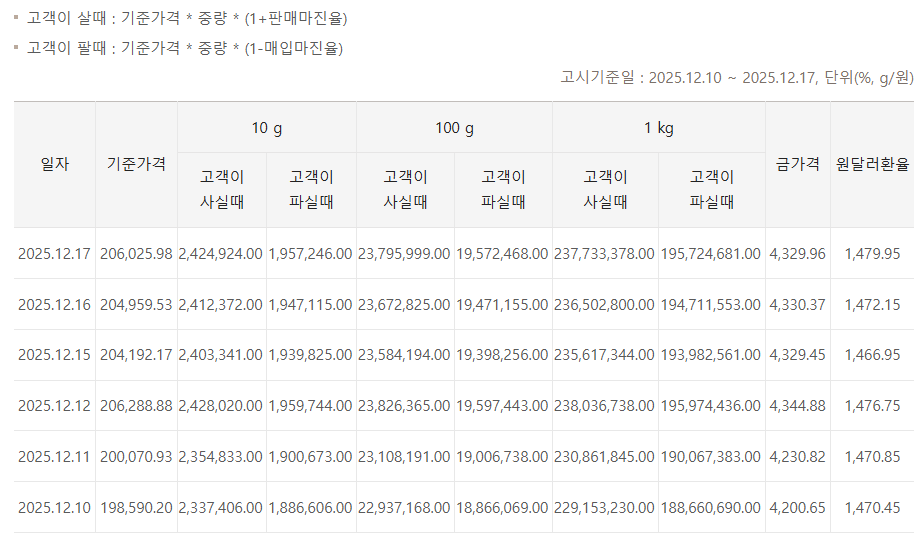The width and height of the screenshot is (924, 546).
Task: Select the date cell 2025.12.17
Action: (x=54, y=254)
